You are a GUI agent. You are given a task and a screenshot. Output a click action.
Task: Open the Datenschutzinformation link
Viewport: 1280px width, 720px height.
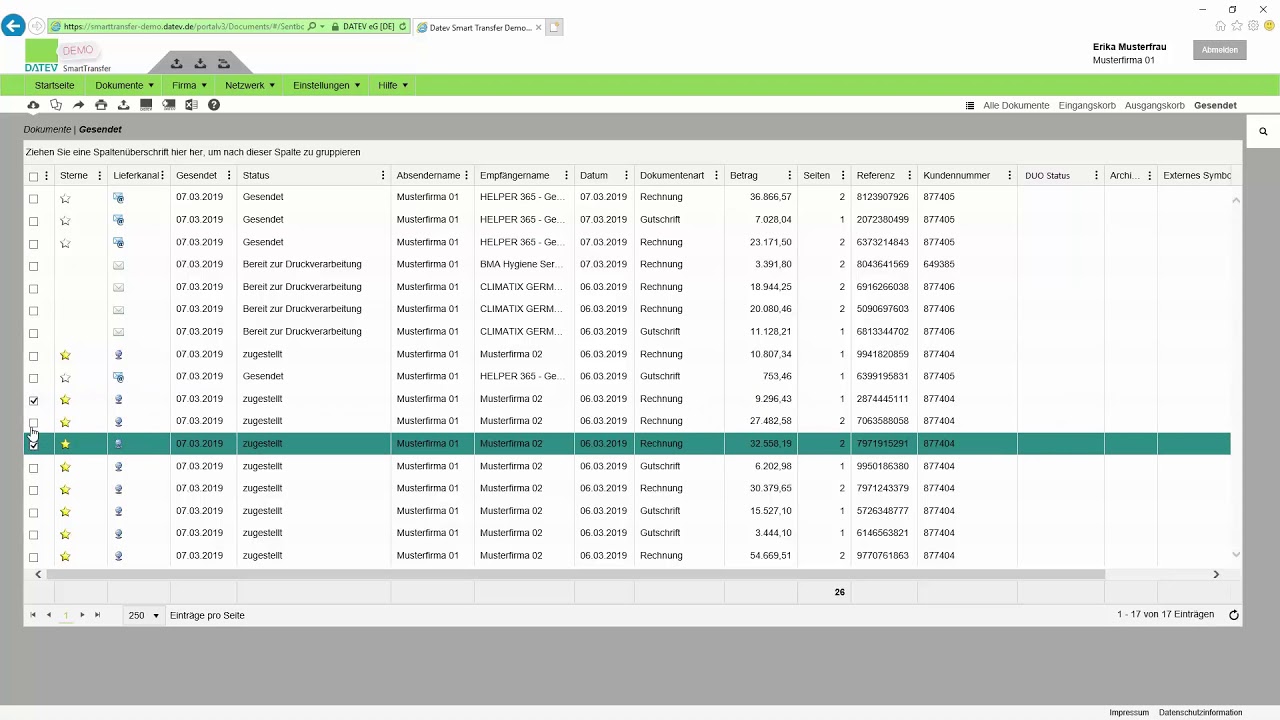click(1200, 713)
